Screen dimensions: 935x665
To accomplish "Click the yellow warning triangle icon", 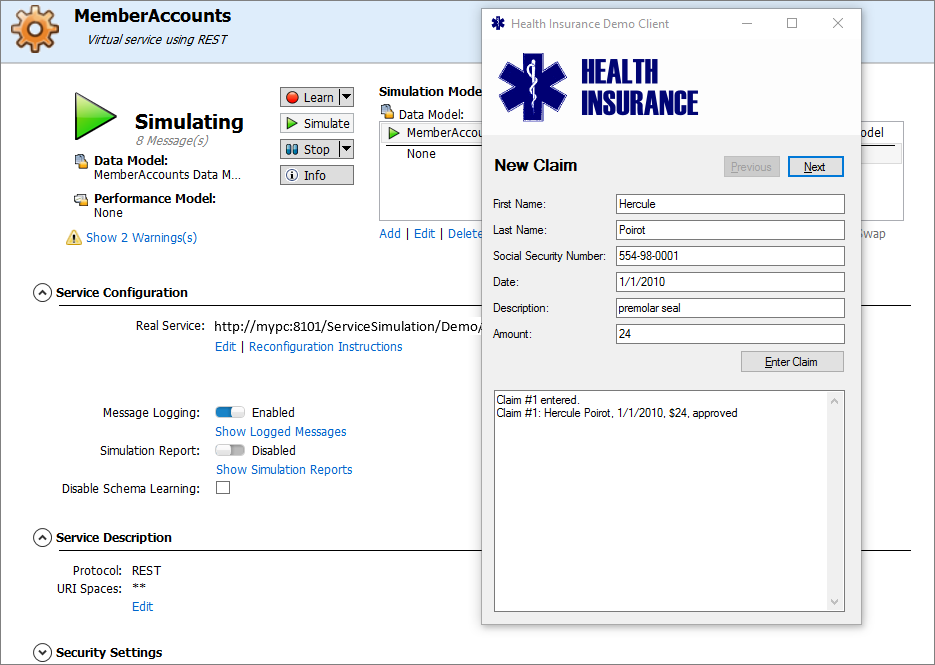I will [x=73, y=238].
